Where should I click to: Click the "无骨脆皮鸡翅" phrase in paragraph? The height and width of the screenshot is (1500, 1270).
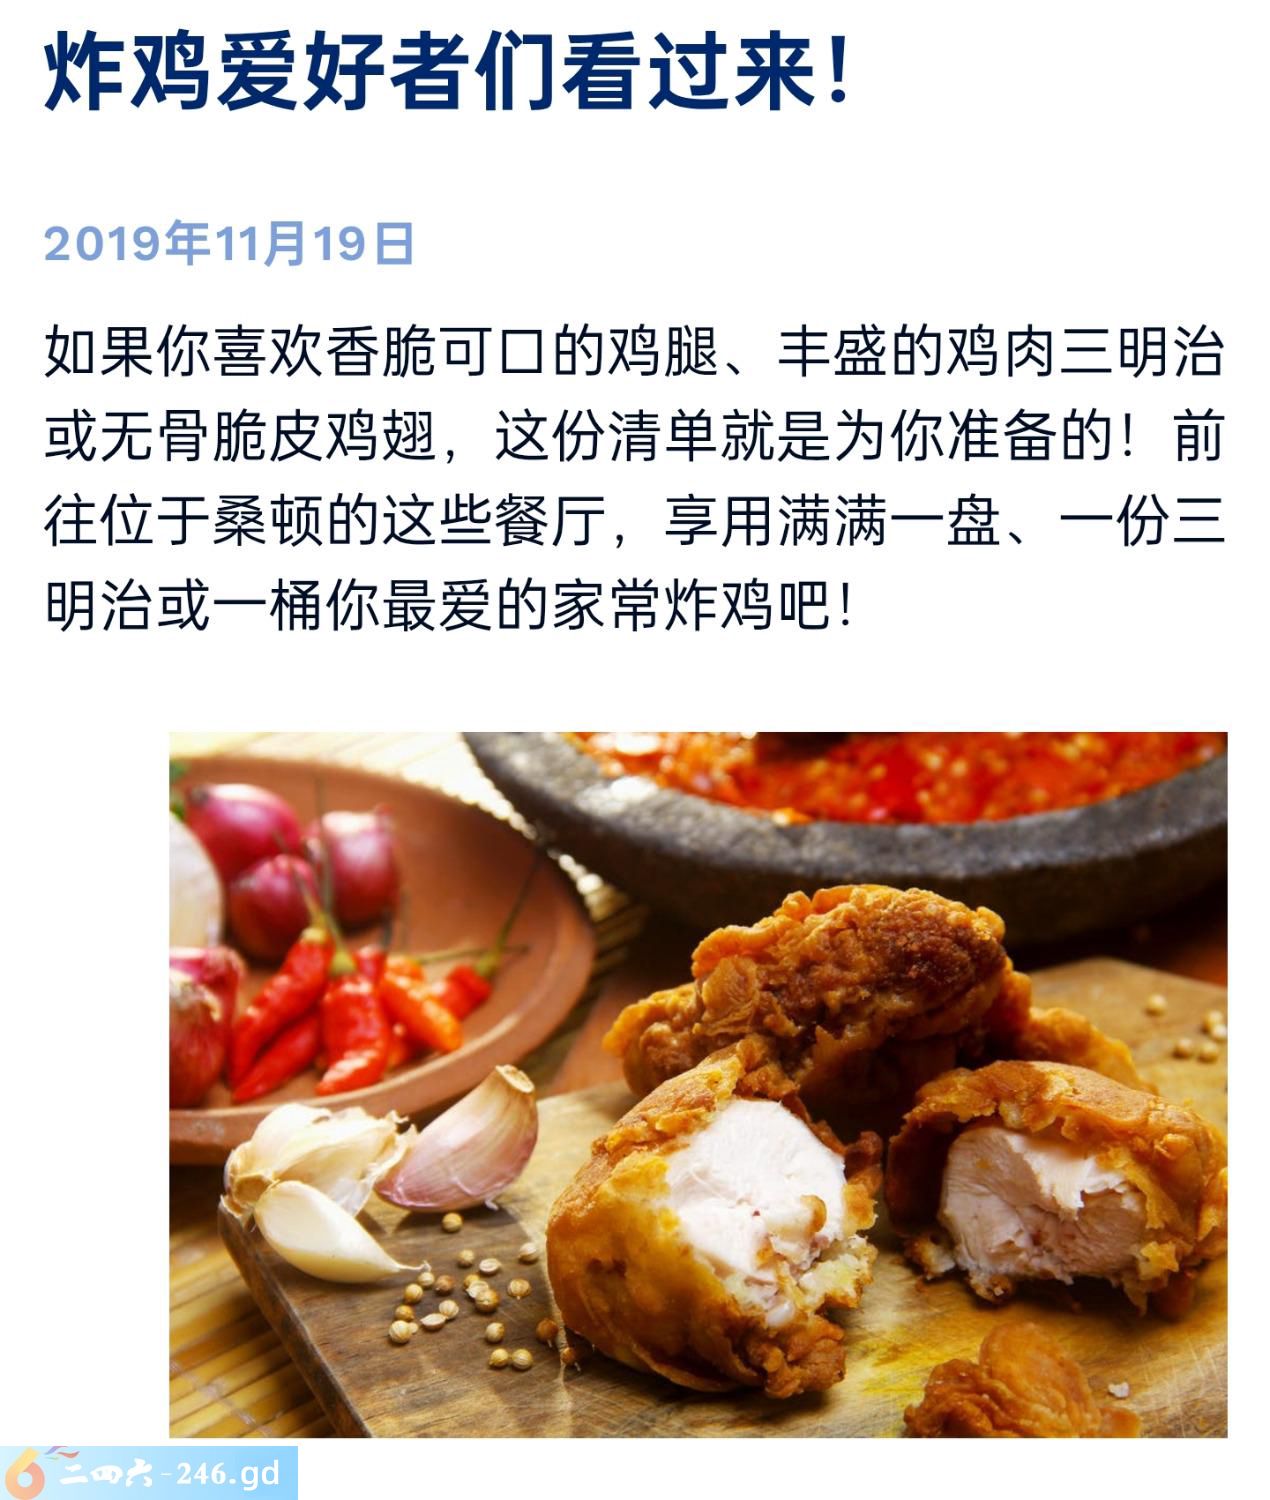[268, 438]
